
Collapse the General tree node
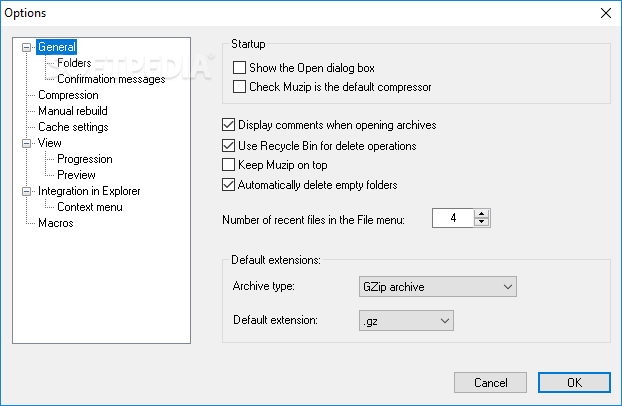[x=26, y=48]
